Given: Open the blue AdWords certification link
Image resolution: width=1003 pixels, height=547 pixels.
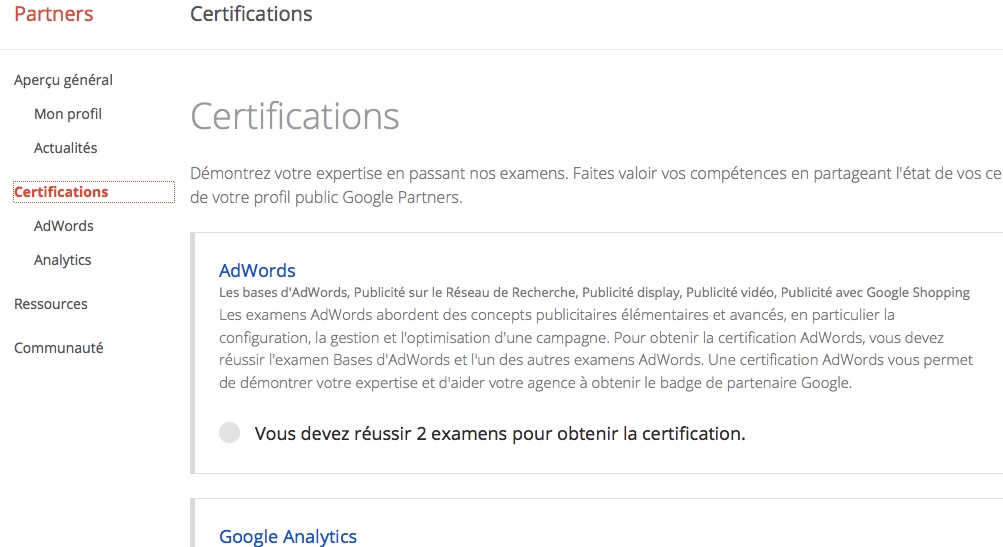Looking at the screenshot, I should [257, 270].
